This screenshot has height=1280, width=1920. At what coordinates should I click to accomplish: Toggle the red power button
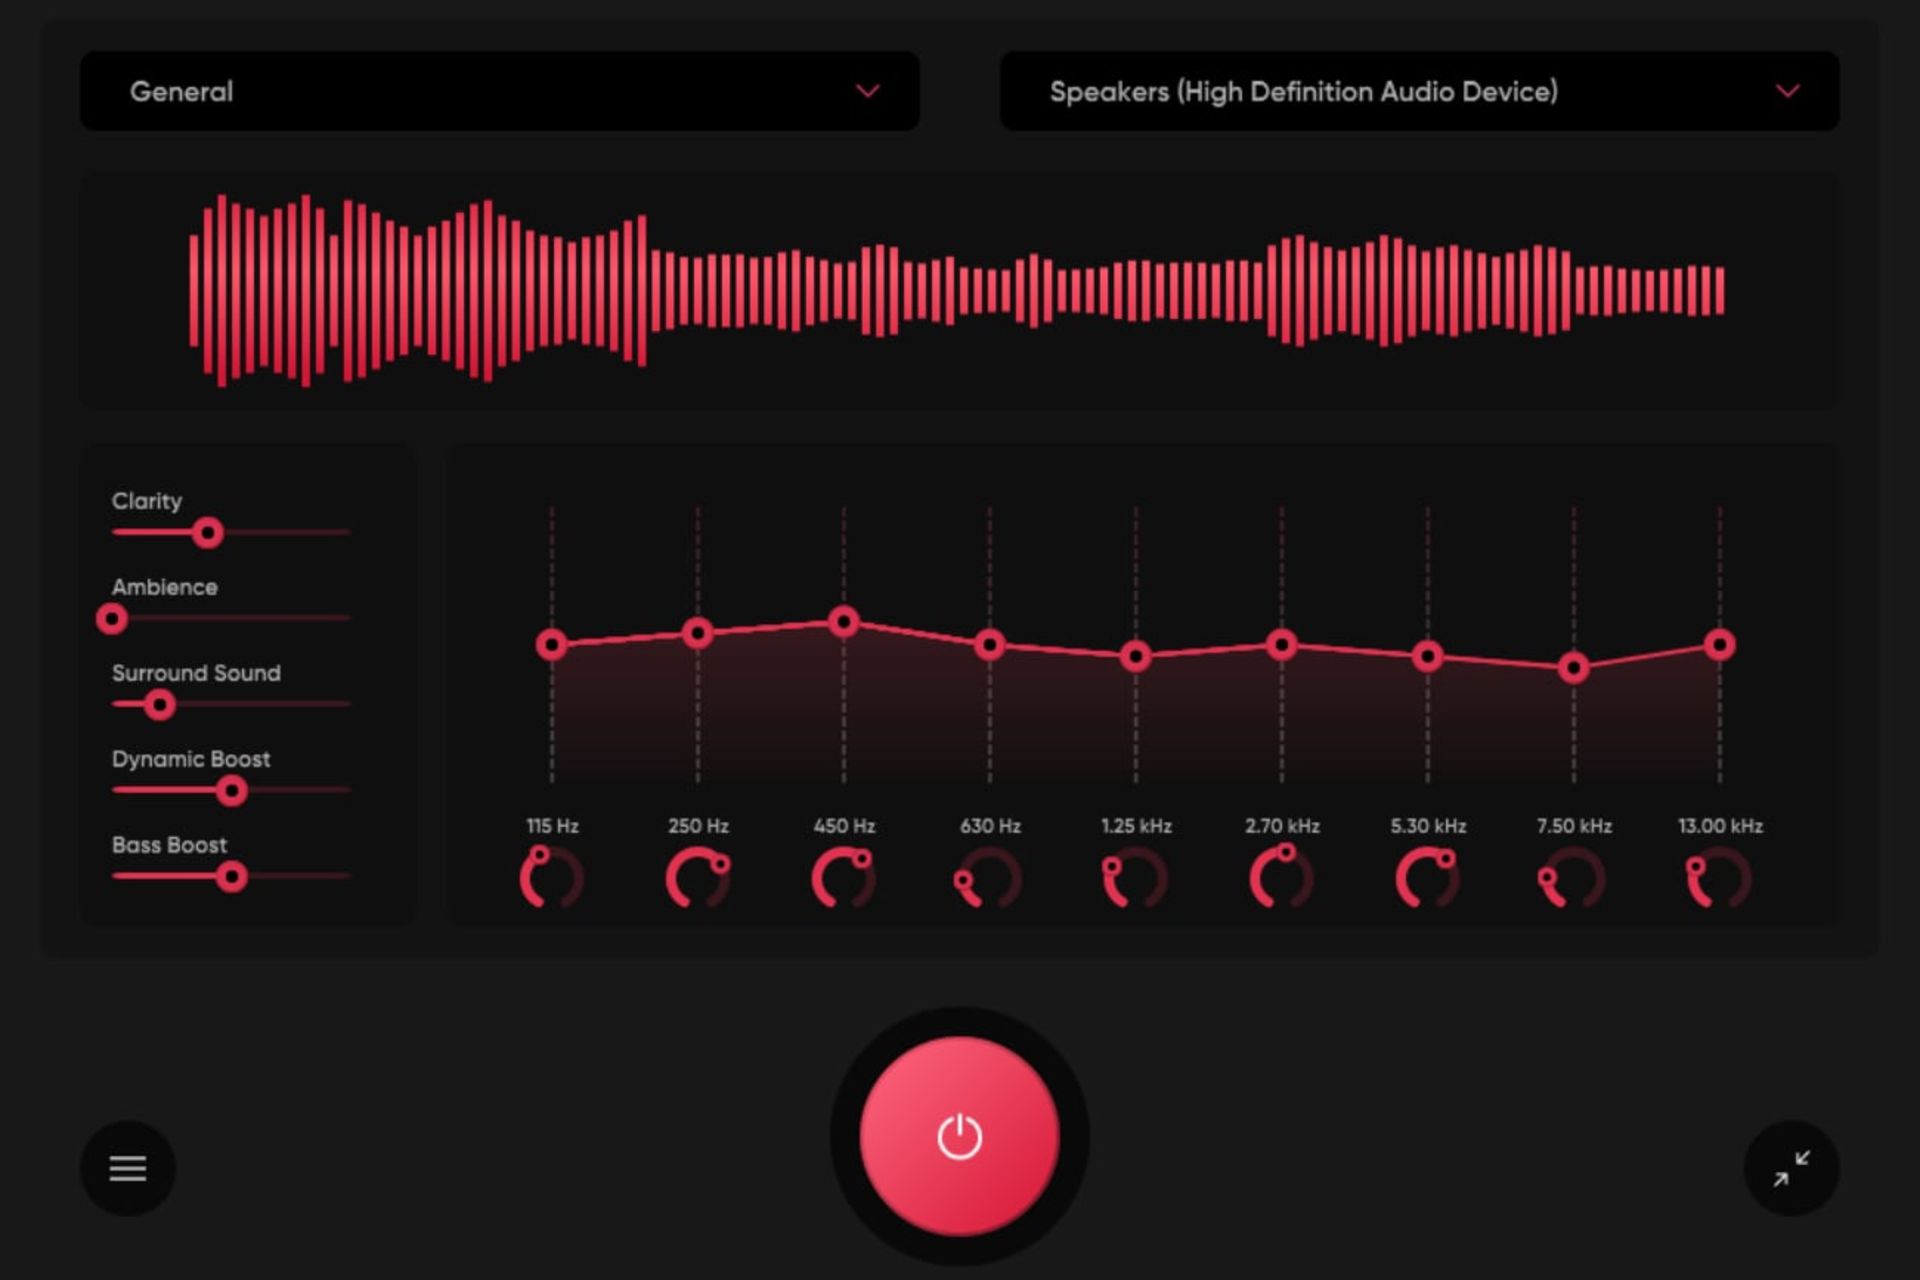tap(959, 1136)
